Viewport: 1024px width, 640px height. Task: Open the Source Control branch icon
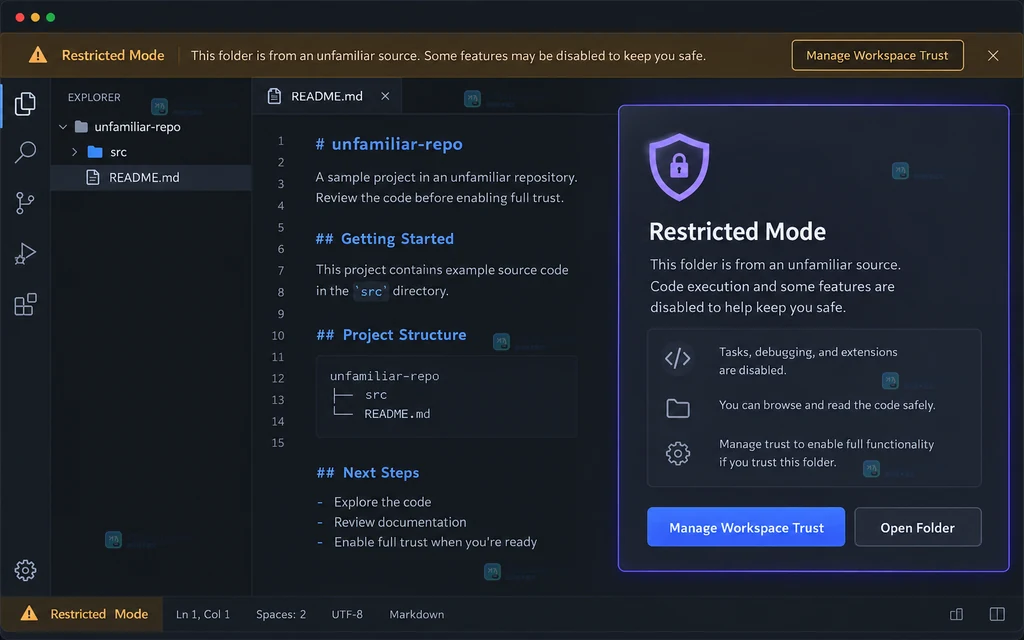(x=25, y=203)
